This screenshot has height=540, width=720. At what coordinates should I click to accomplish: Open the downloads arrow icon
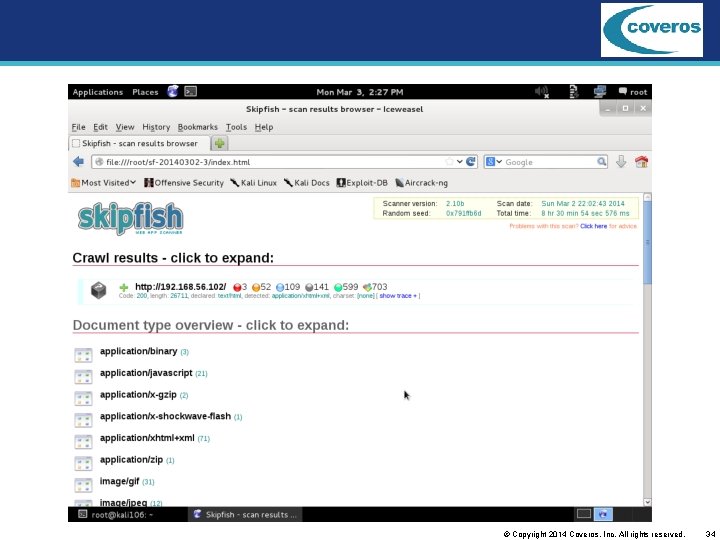click(x=621, y=162)
